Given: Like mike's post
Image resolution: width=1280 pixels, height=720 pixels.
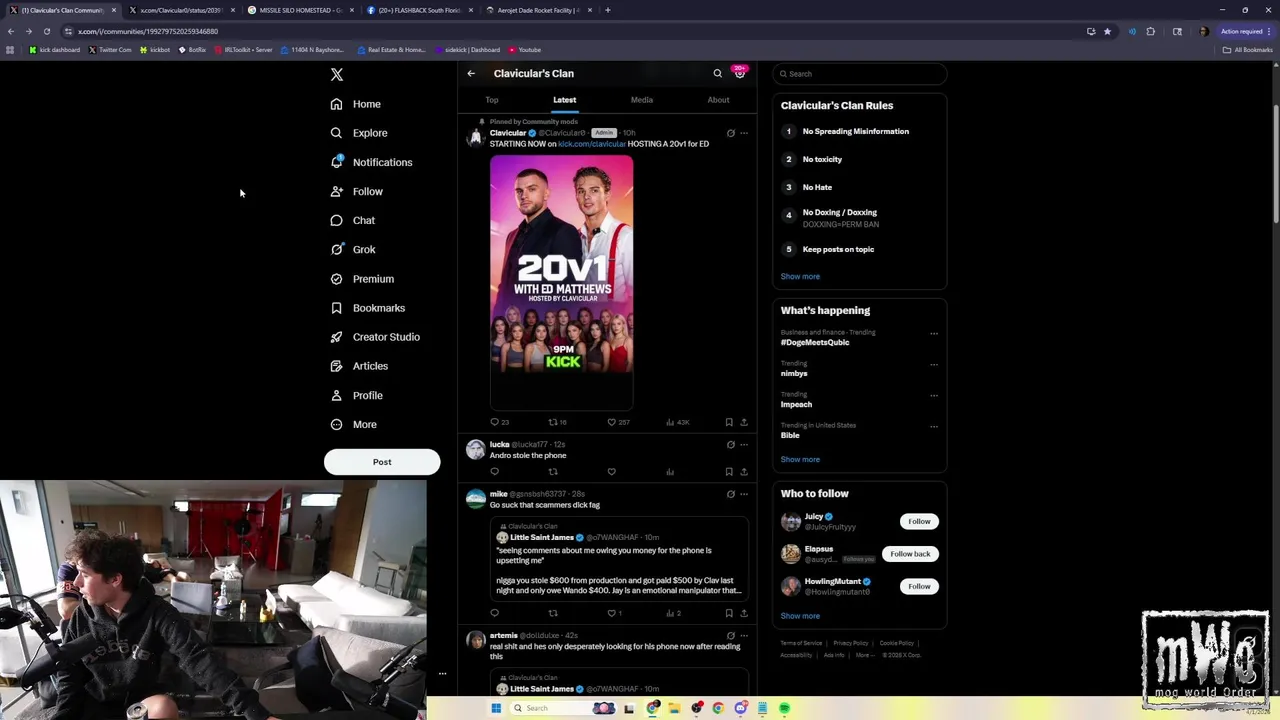Looking at the screenshot, I should 612,613.
